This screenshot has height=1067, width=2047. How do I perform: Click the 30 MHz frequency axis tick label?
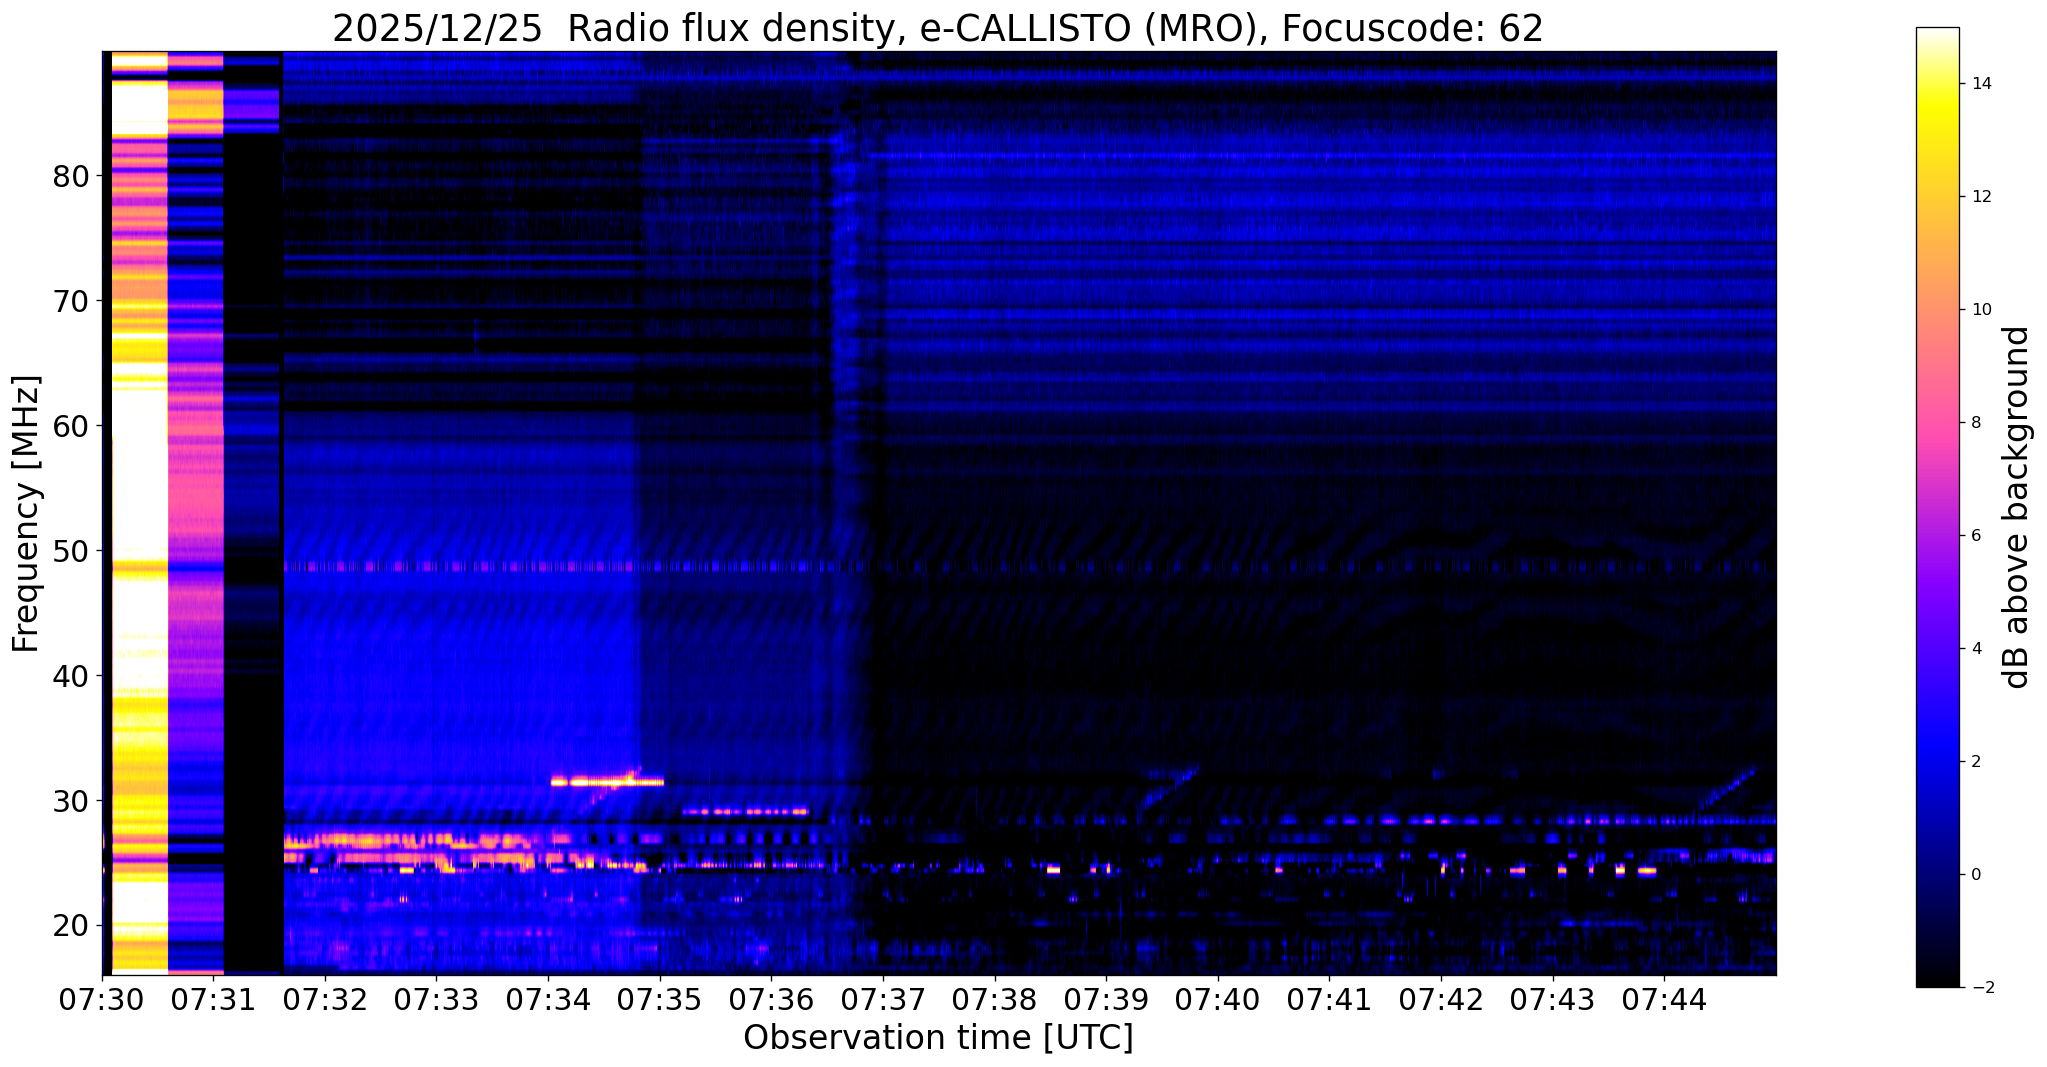point(70,800)
